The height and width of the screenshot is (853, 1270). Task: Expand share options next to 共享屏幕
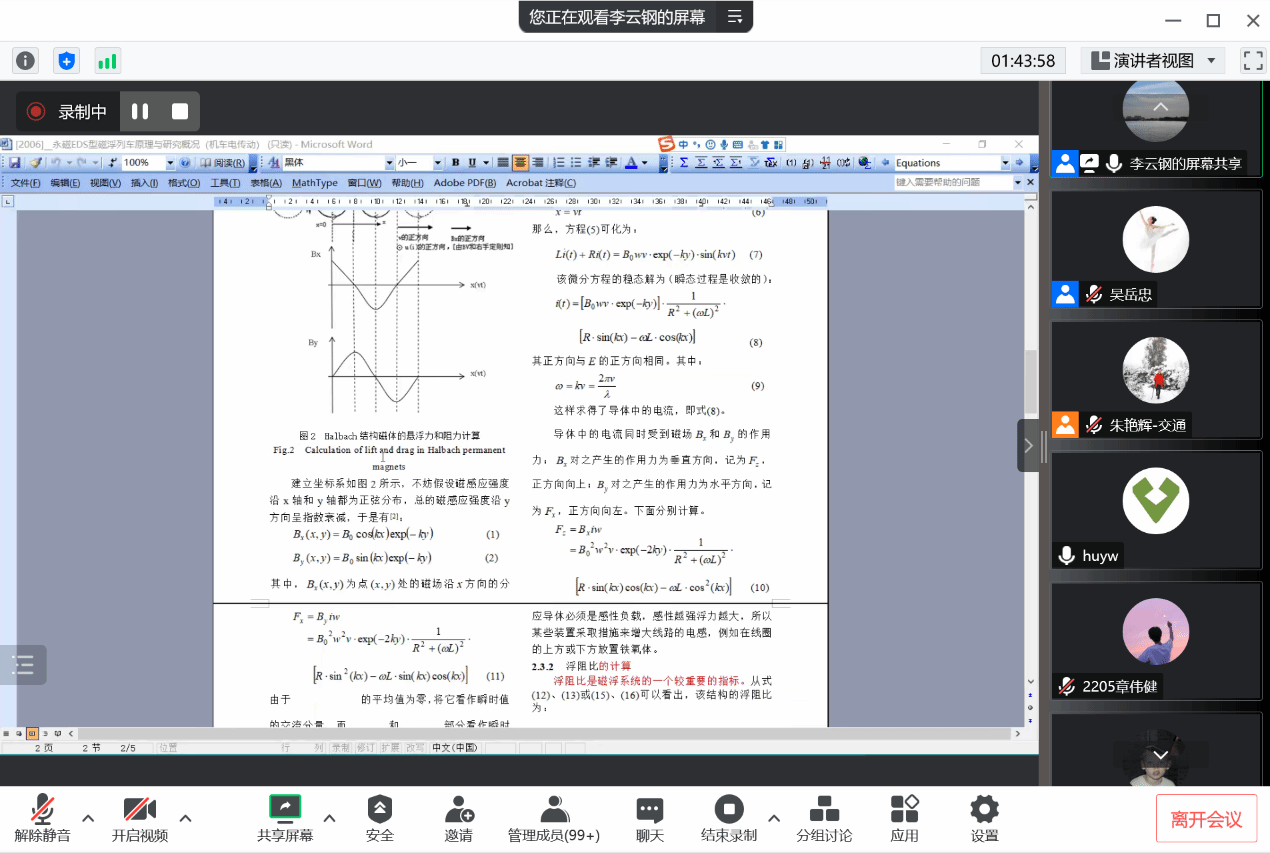coord(329,818)
